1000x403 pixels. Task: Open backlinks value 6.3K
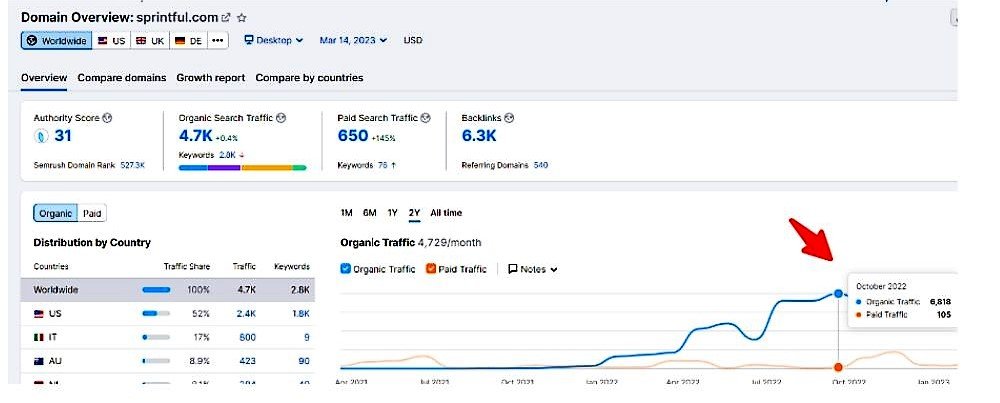point(479,136)
